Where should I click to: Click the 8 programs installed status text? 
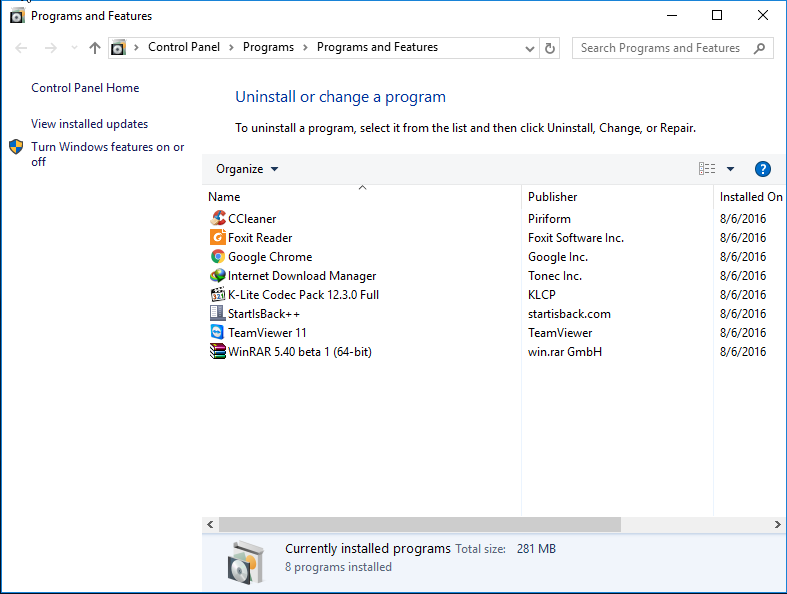point(338,567)
